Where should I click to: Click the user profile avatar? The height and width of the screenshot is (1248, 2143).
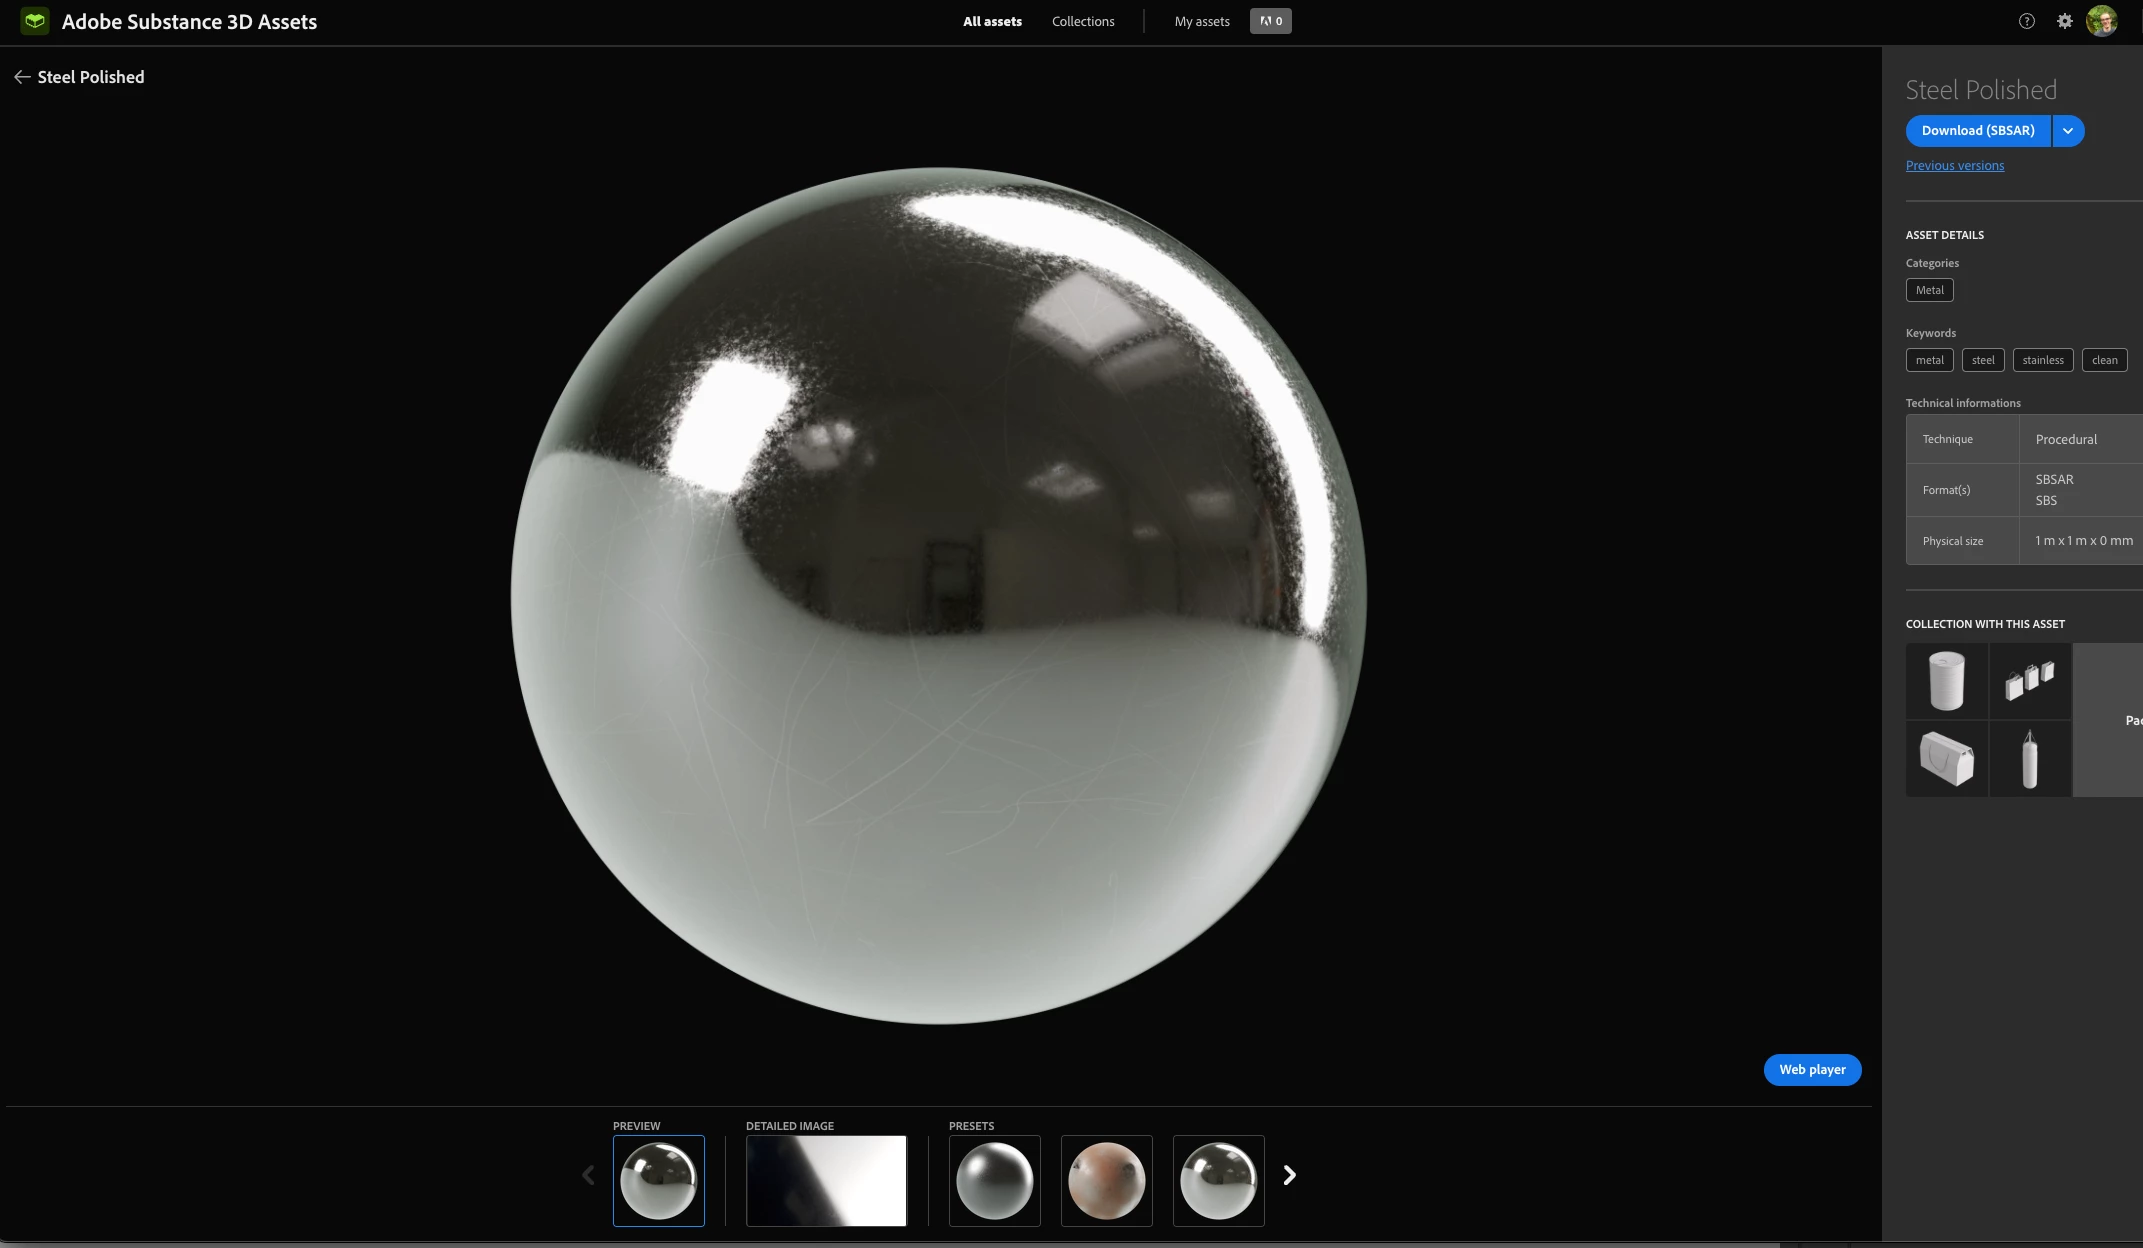point(2101,21)
